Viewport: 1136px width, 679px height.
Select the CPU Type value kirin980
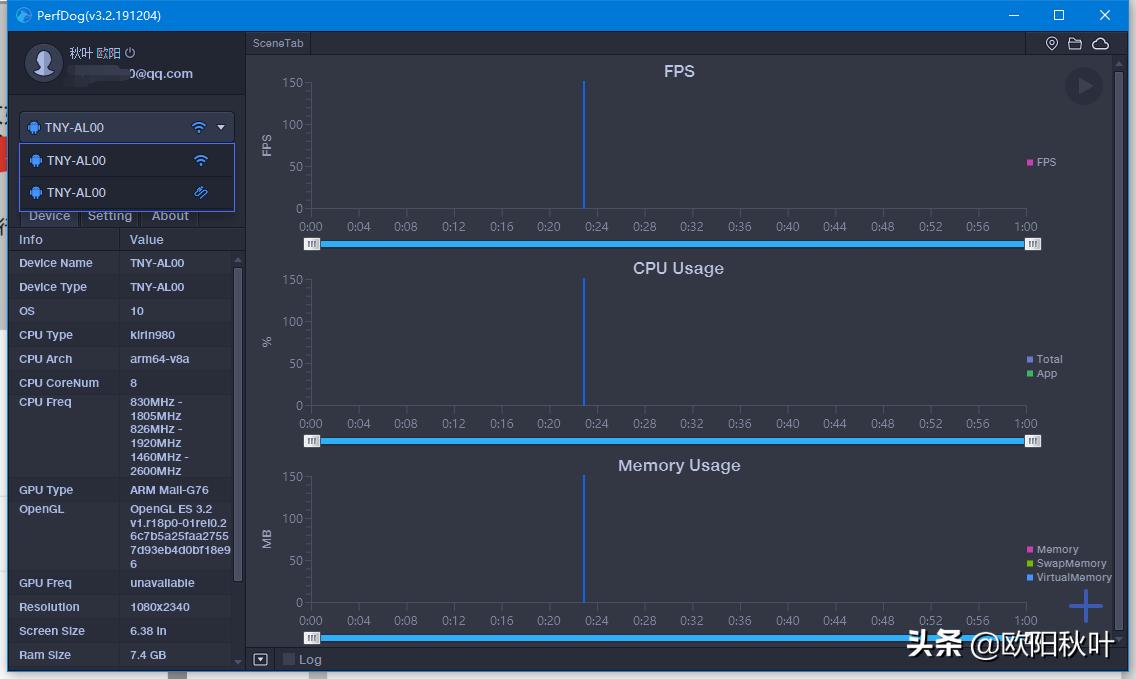point(152,335)
